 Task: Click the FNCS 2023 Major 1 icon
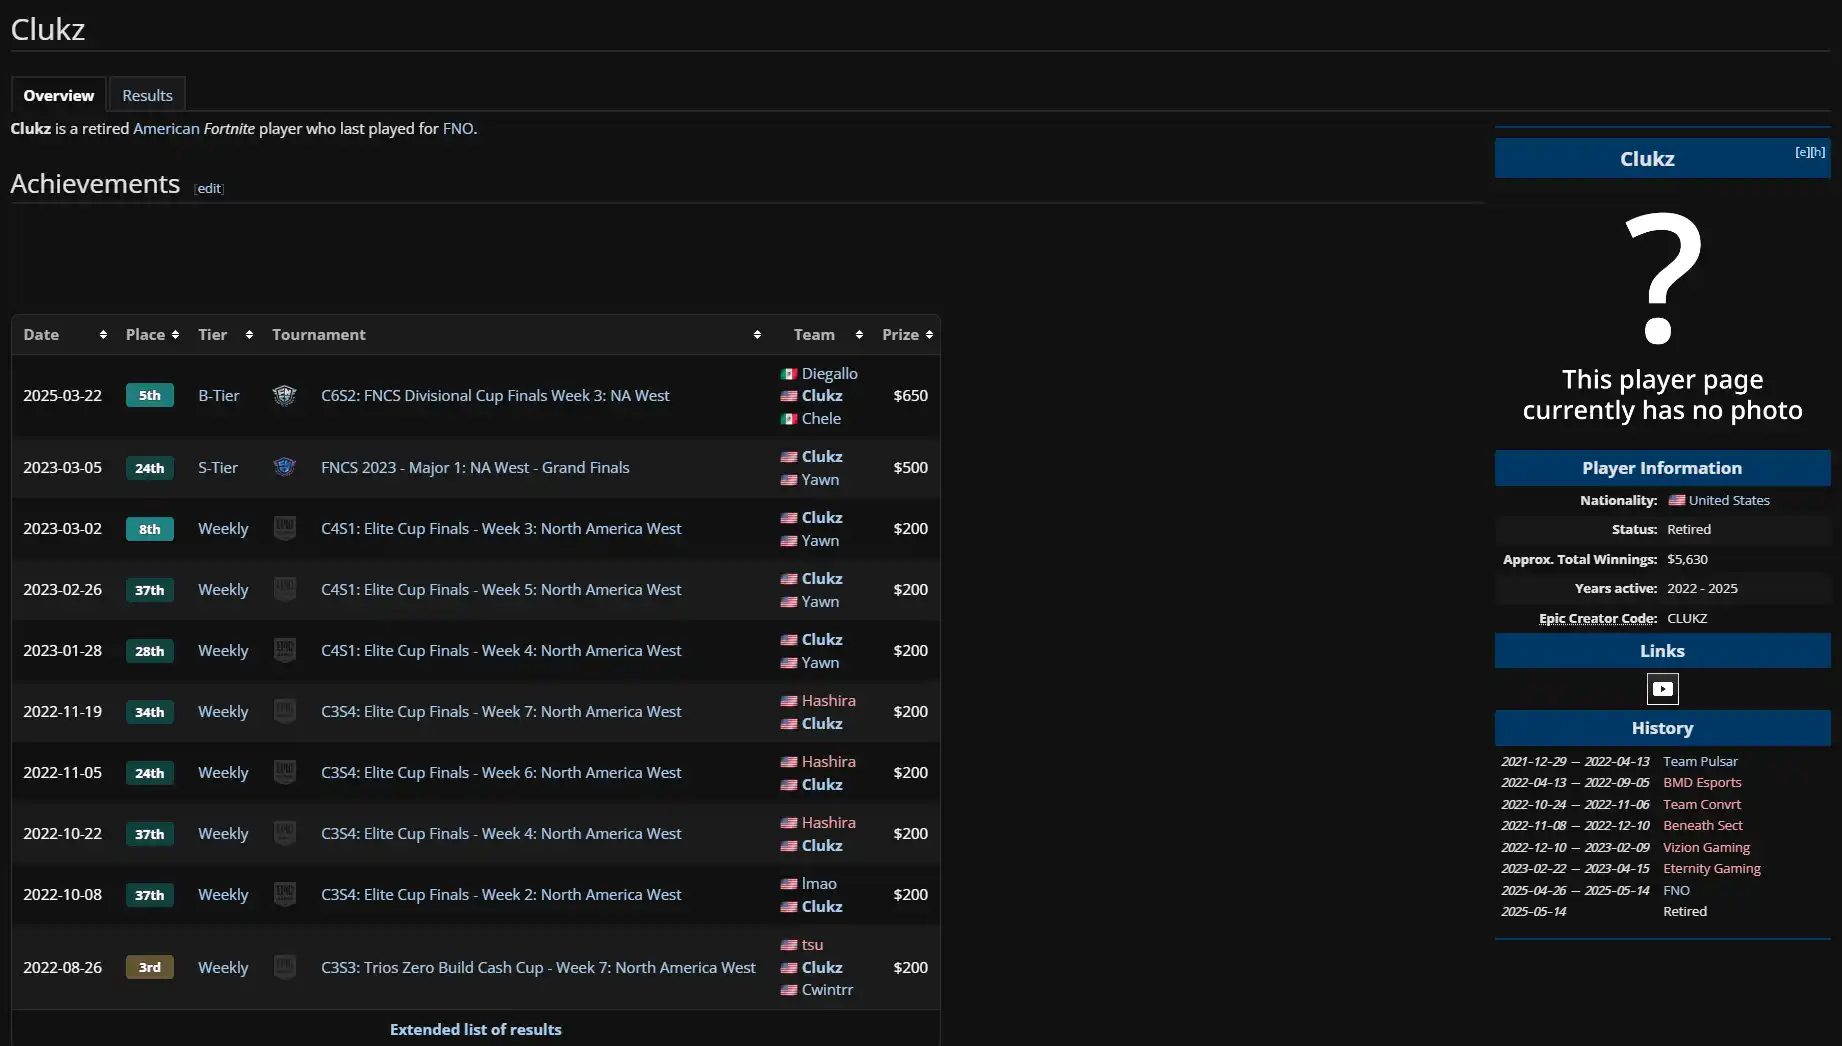coord(284,468)
